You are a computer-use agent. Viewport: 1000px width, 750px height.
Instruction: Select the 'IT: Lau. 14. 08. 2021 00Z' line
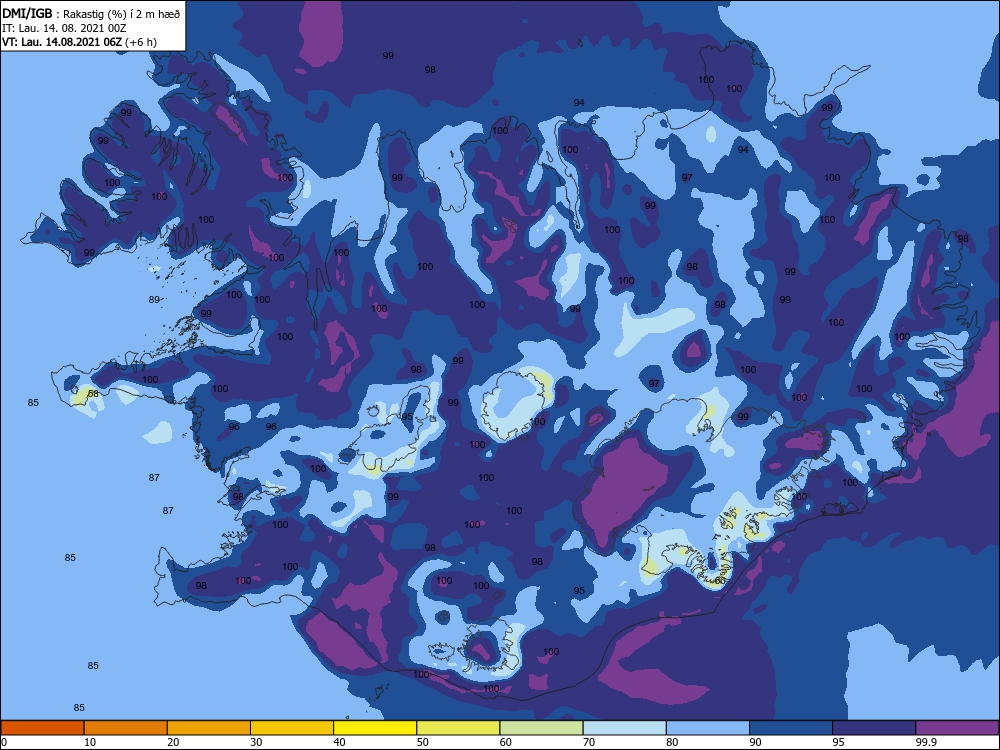[x=64, y=28]
